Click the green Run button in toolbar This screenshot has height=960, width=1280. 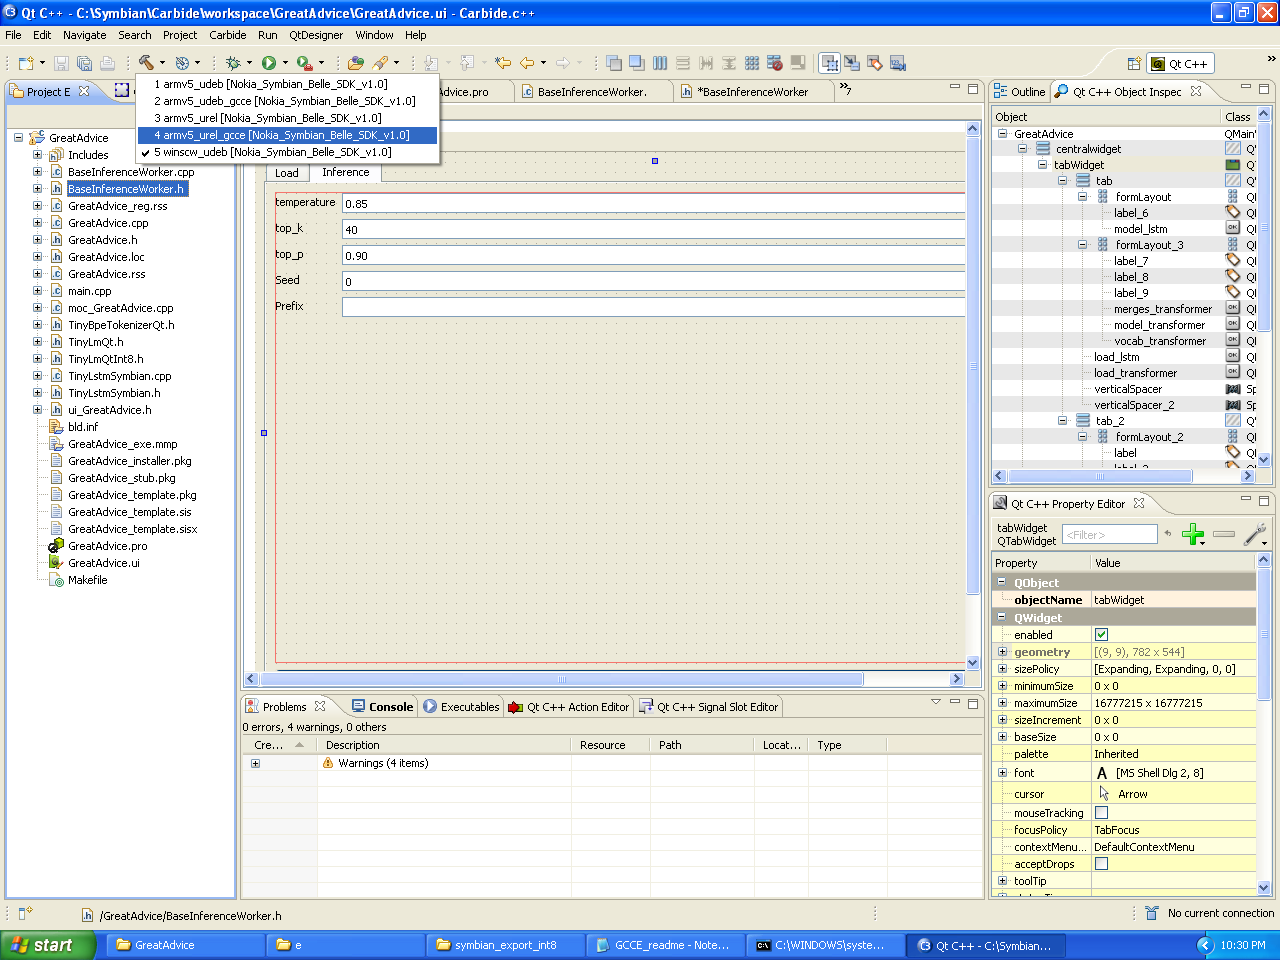pos(269,63)
